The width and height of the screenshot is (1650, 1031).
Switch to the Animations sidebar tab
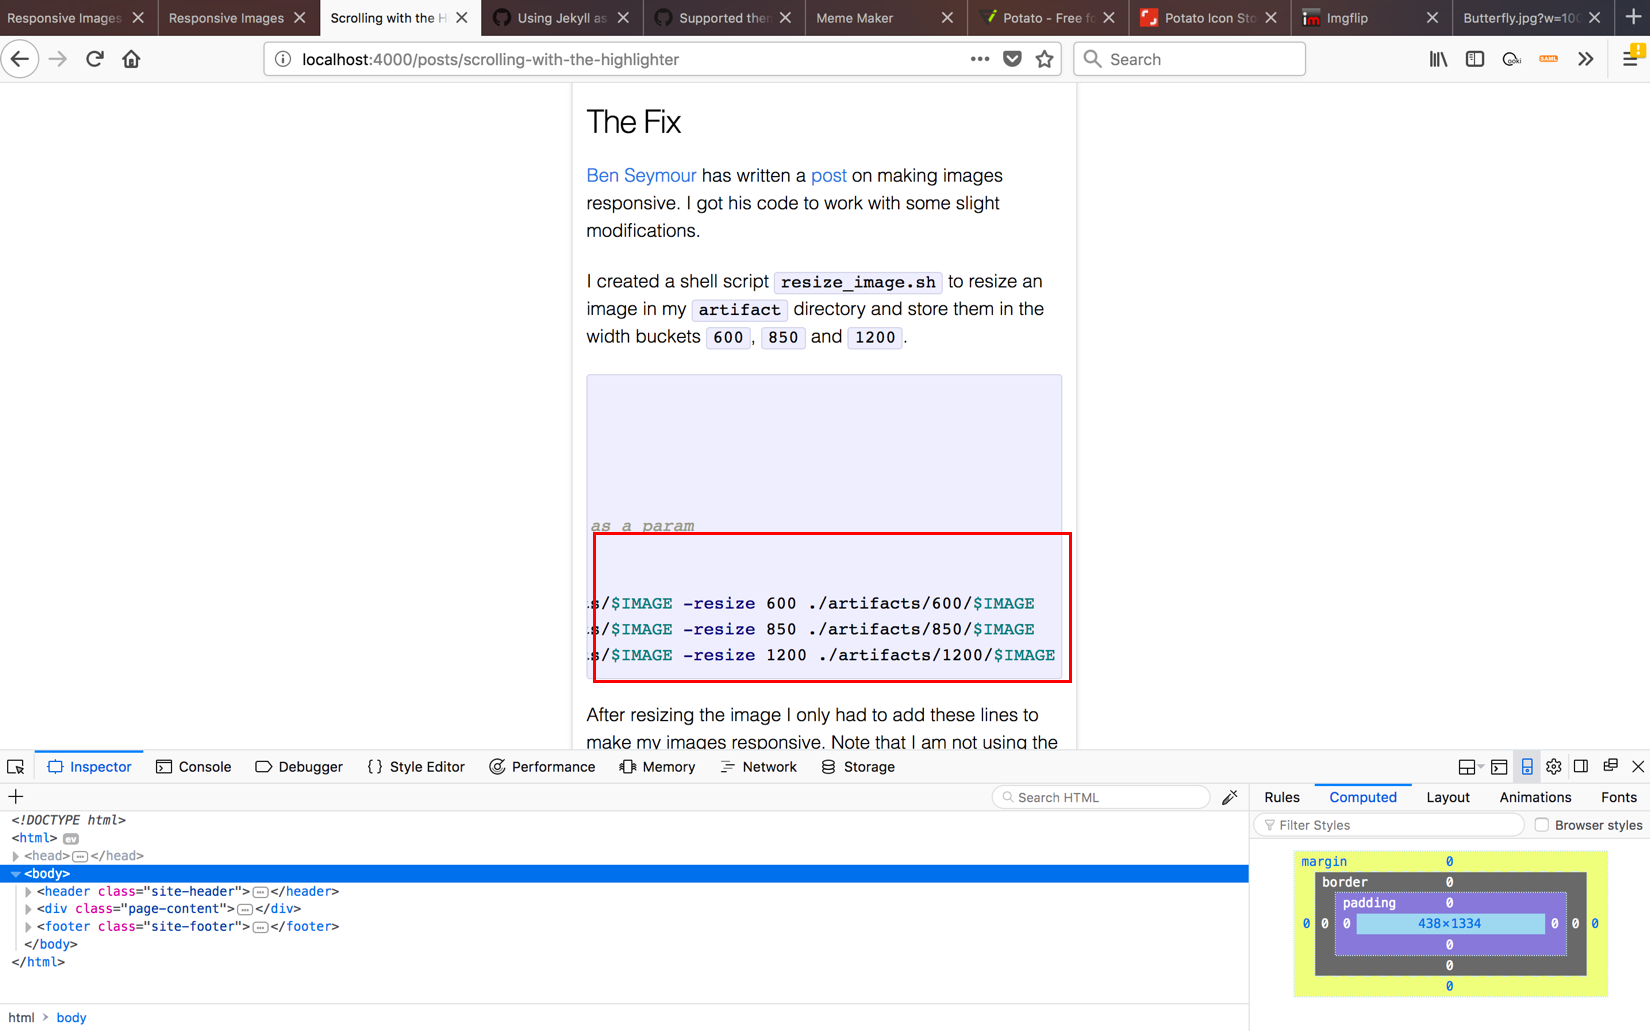click(1535, 797)
